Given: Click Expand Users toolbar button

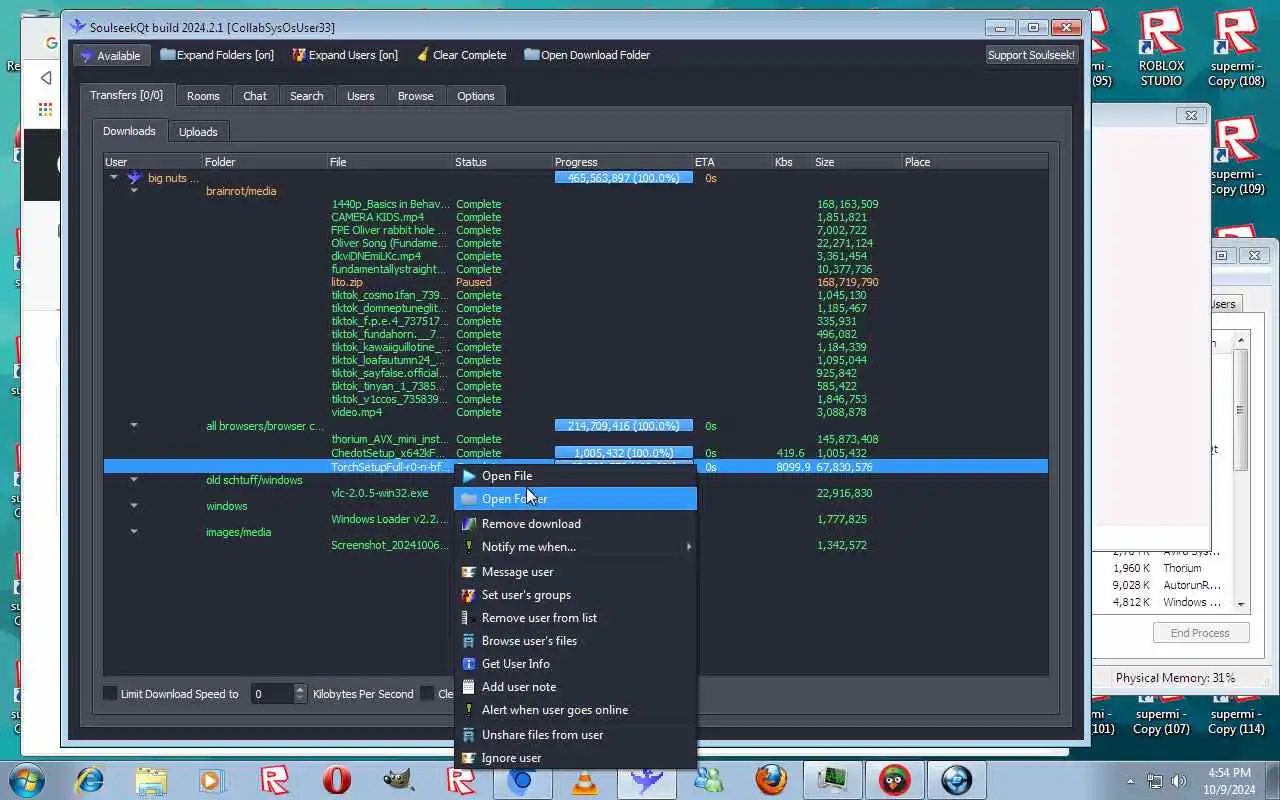Looking at the screenshot, I should [345, 55].
